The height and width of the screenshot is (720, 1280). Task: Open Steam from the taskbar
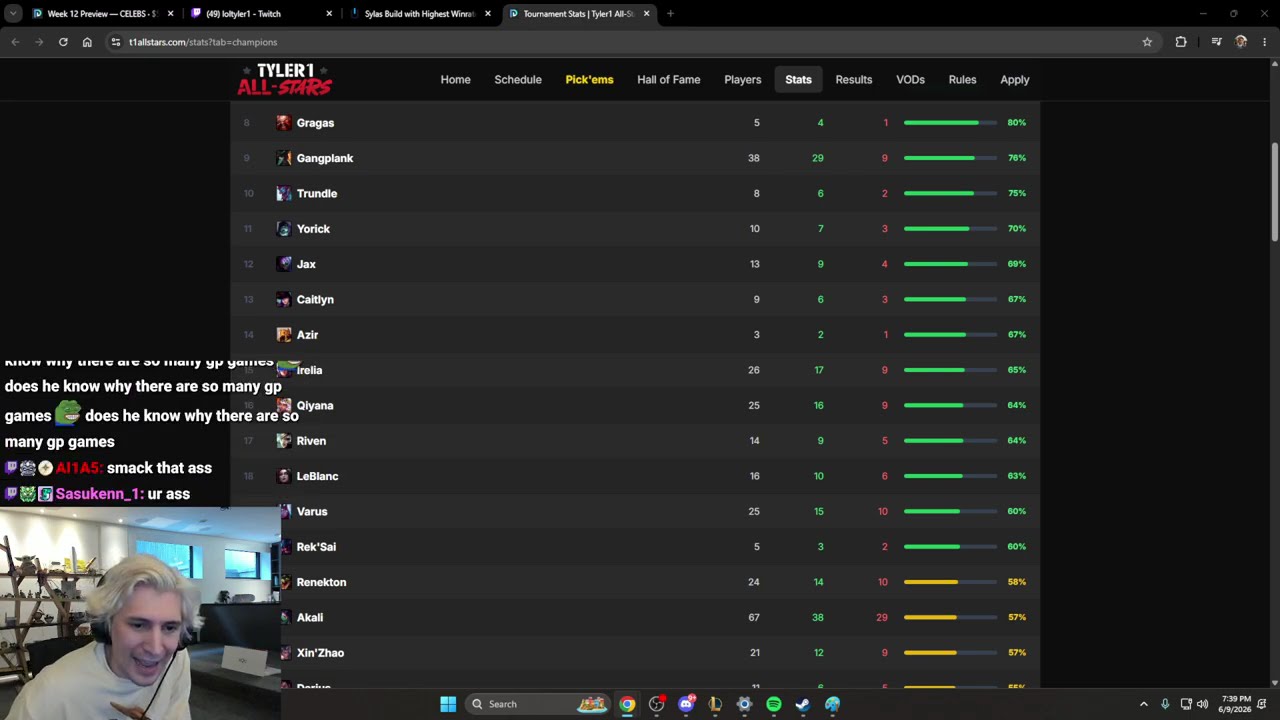(x=803, y=704)
